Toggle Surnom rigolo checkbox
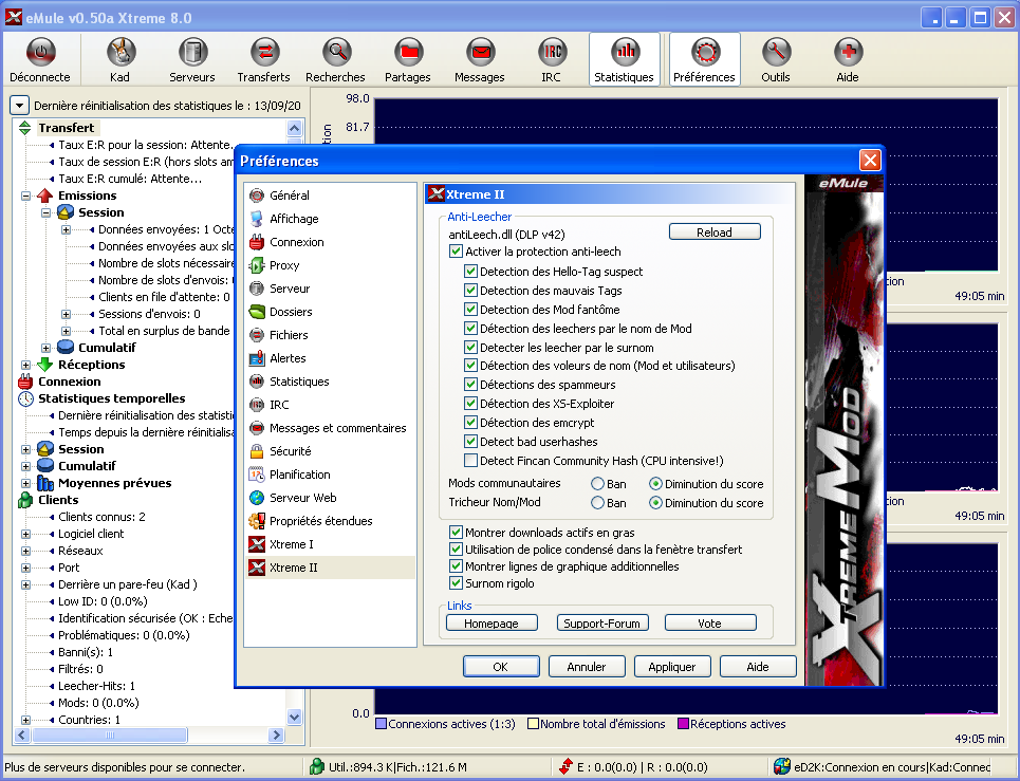Image resolution: width=1020 pixels, height=781 pixels. click(455, 583)
